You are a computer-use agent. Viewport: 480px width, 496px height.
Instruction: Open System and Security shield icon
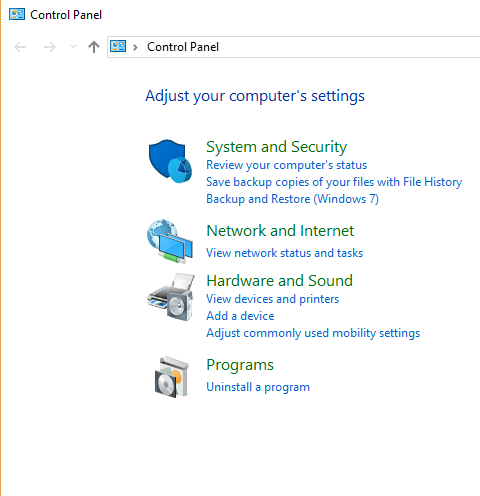pyautogui.click(x=170, y=161)
